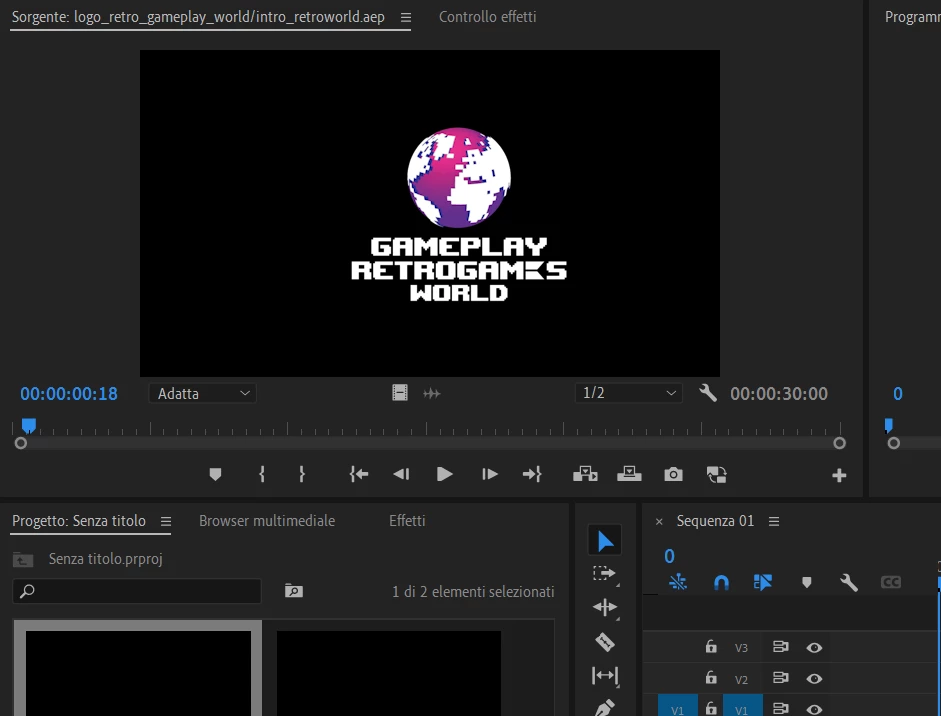
Task: Toggle nest sequence insert mode
Action: 678,582
